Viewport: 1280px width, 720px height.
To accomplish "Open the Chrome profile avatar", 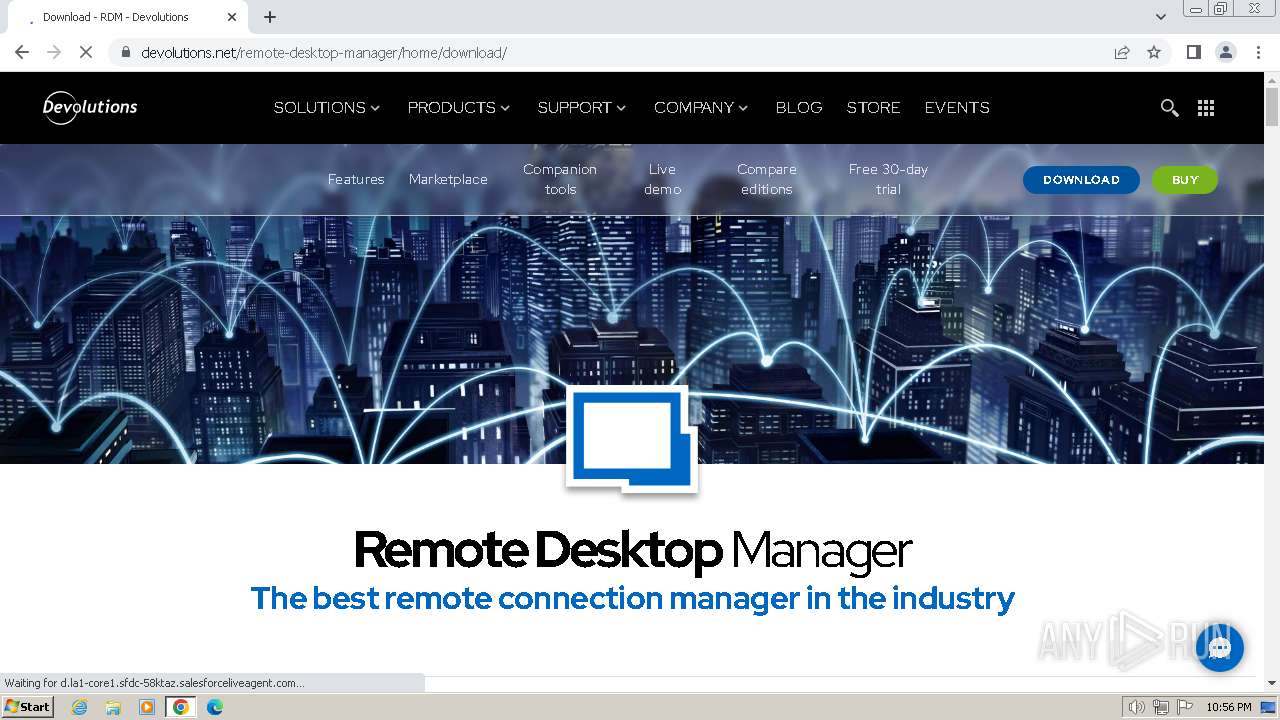I will click(1226, 52).
